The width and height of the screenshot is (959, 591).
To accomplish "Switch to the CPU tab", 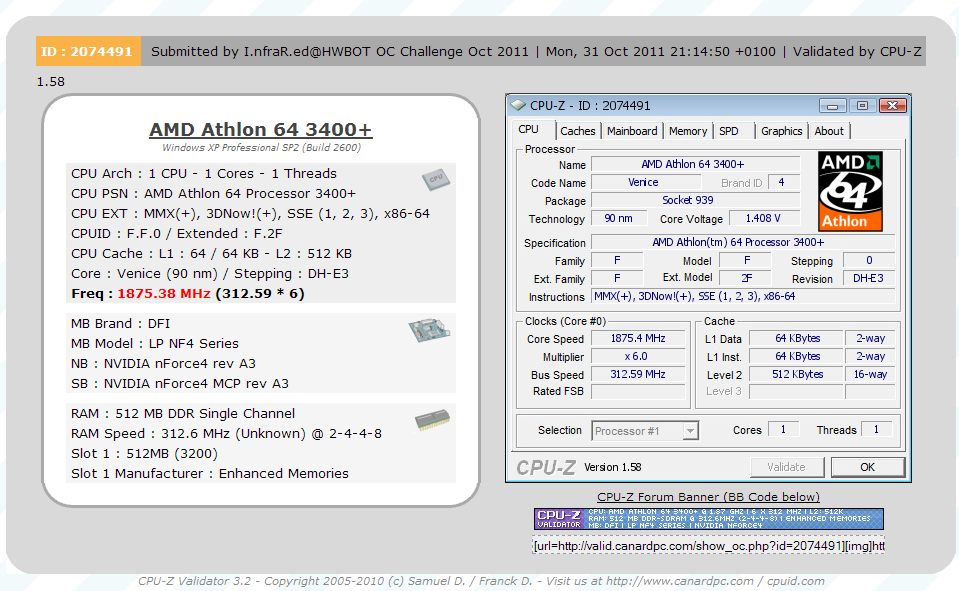I will [528, 130].
